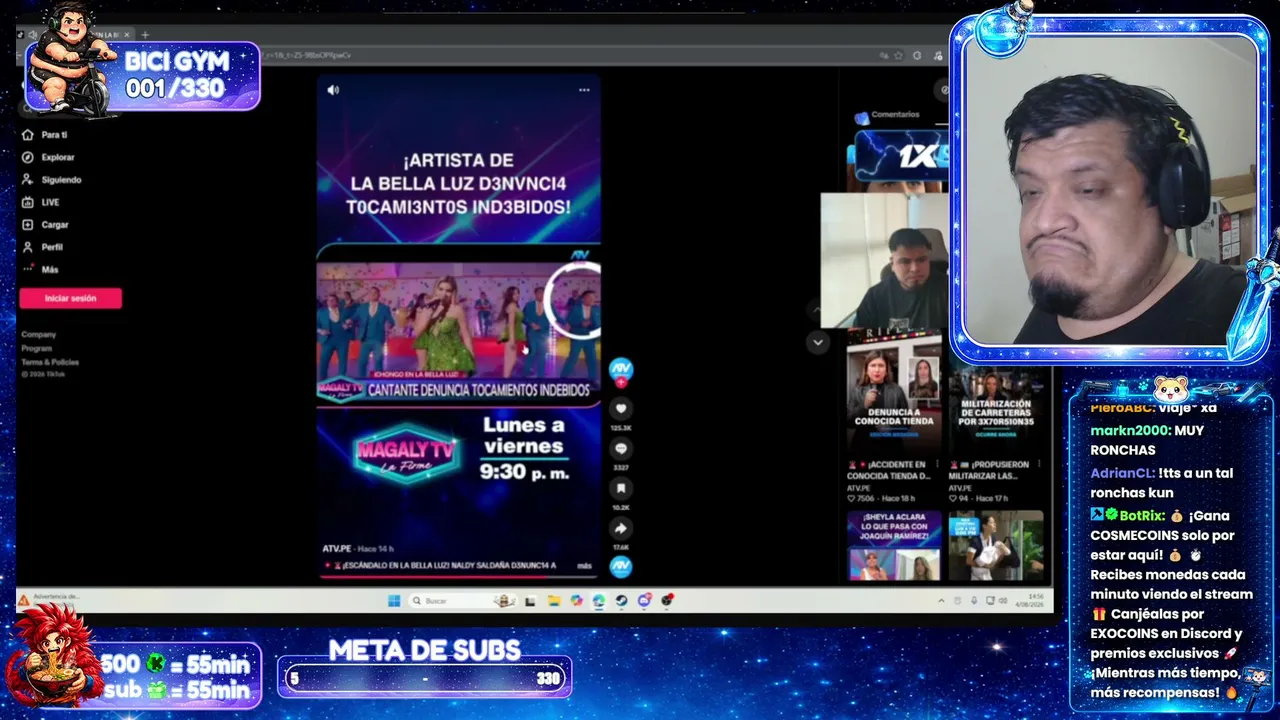Open 'Militarización de carreteras' video thumbnail
Screen dimensions: 1280x720
pyautogui.click(x=996, y=410)
